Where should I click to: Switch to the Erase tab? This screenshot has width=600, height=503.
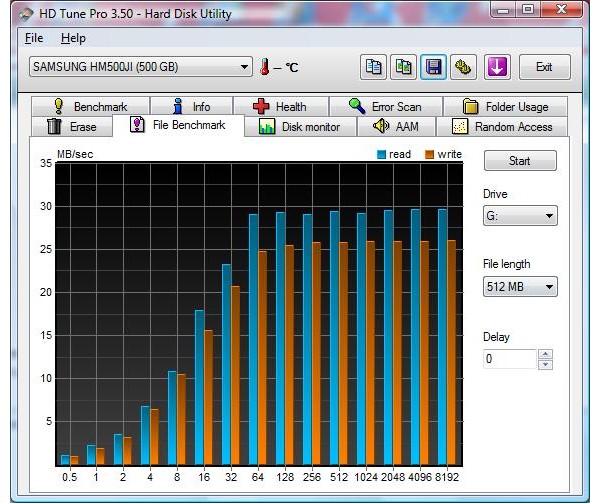(x=72, y=127)
